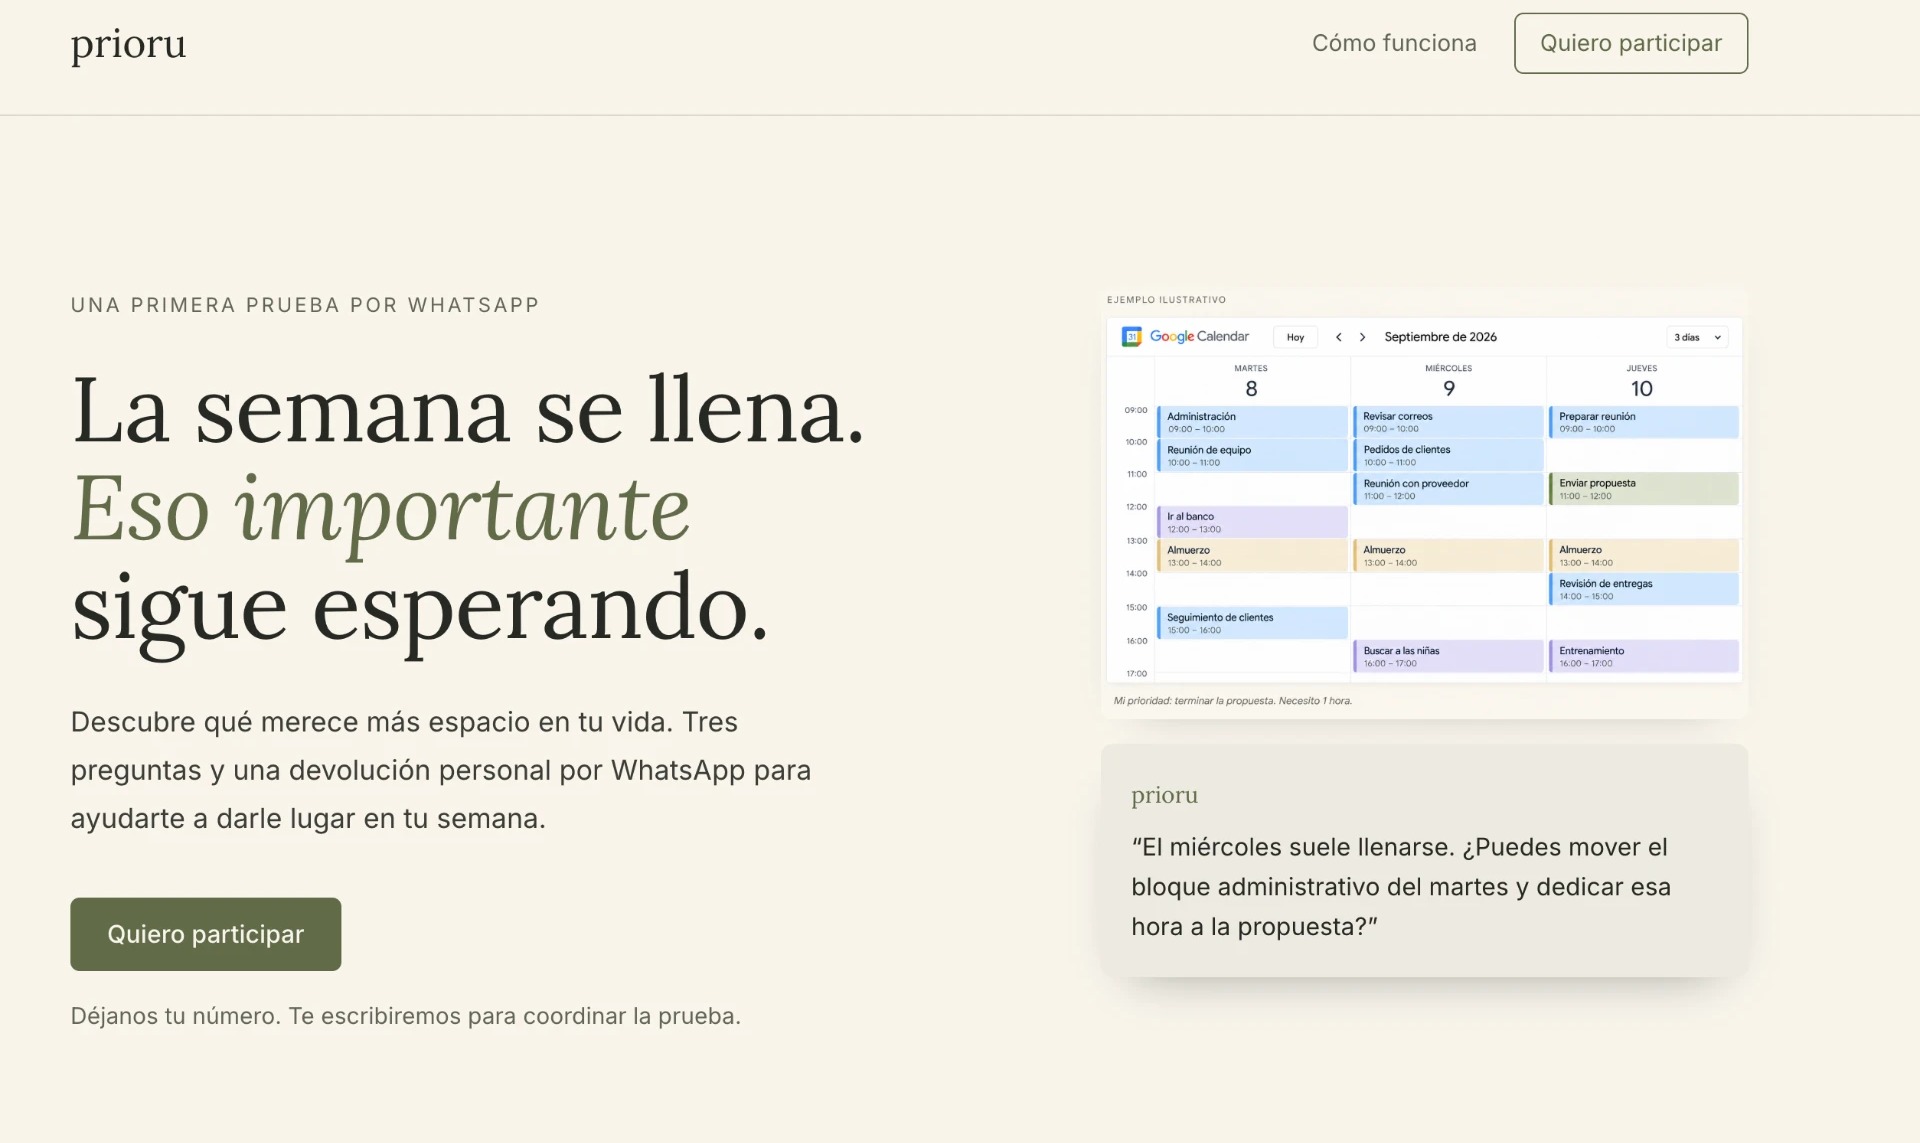This screenshot has width=1920, height=1143.
Task: Open Wednesday's Almuerzo event
Action: 1448,555
